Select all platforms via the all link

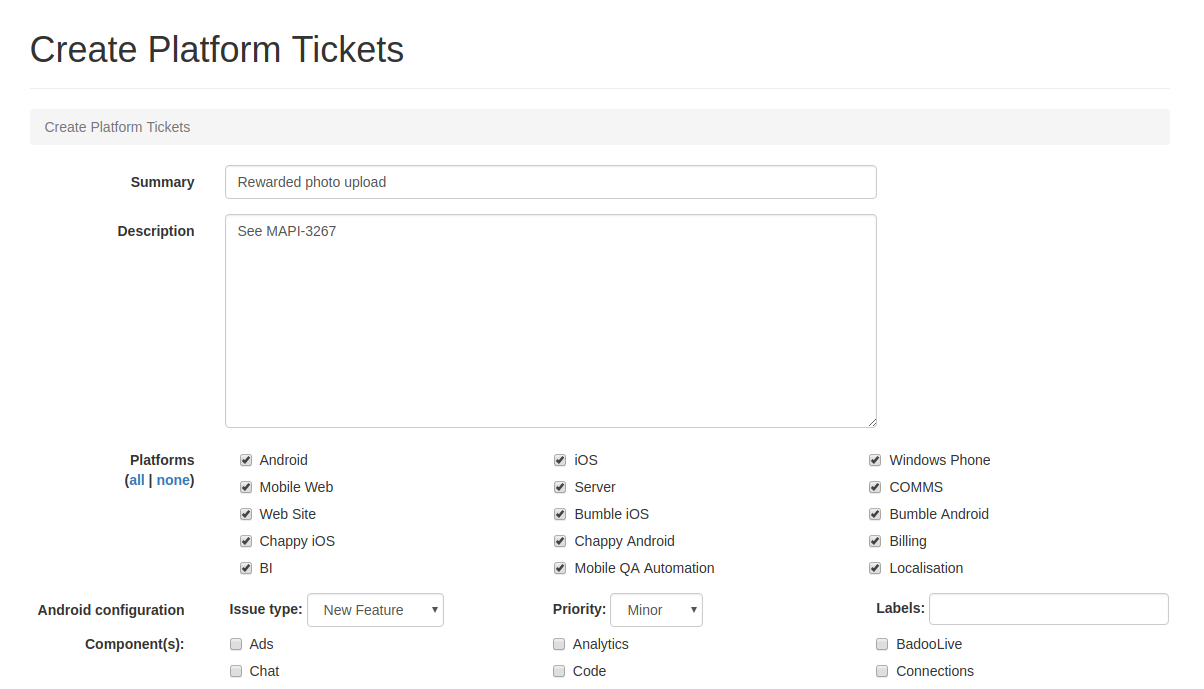(137, 480)
